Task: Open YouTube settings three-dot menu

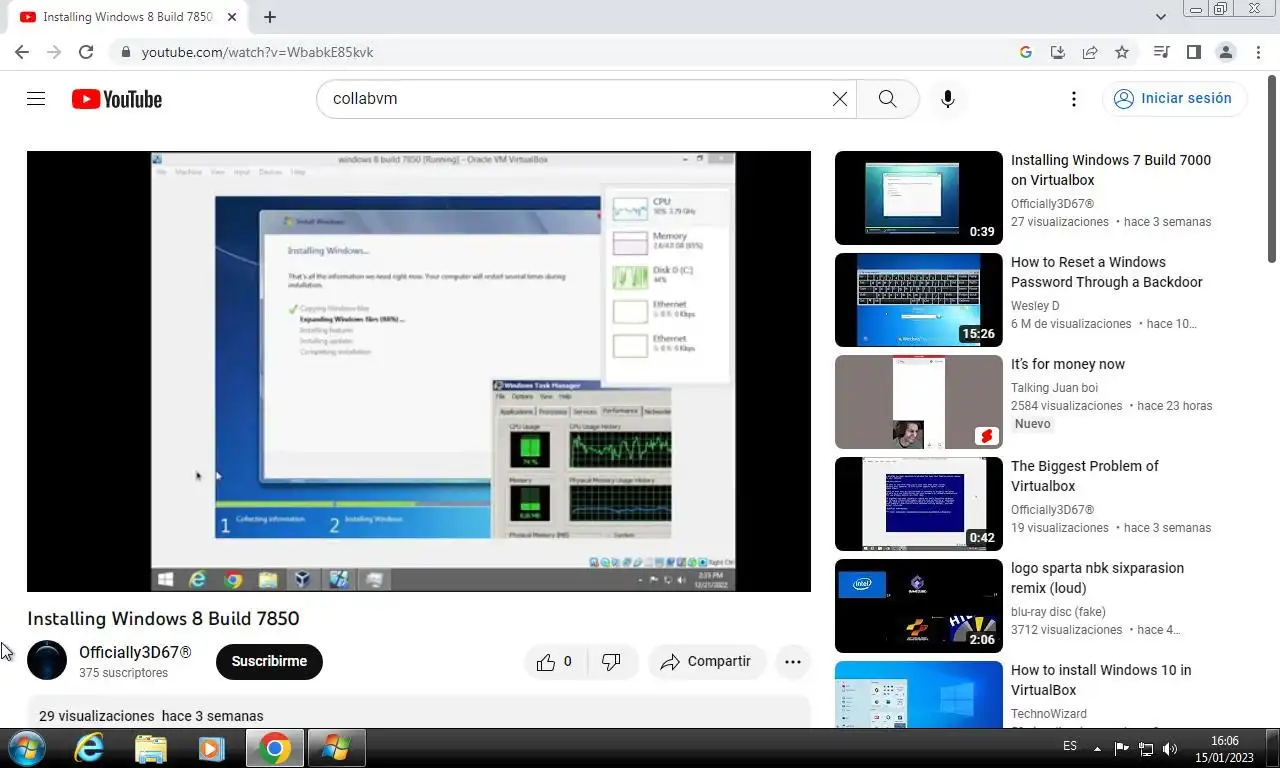Action: click(1074, 99)
